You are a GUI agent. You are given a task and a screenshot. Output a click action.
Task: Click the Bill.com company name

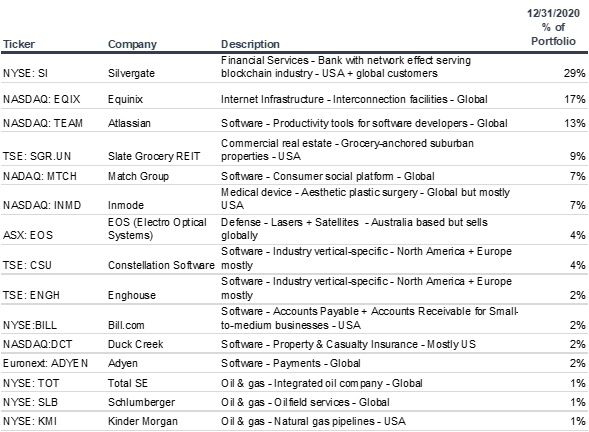[x=126, y=325]
